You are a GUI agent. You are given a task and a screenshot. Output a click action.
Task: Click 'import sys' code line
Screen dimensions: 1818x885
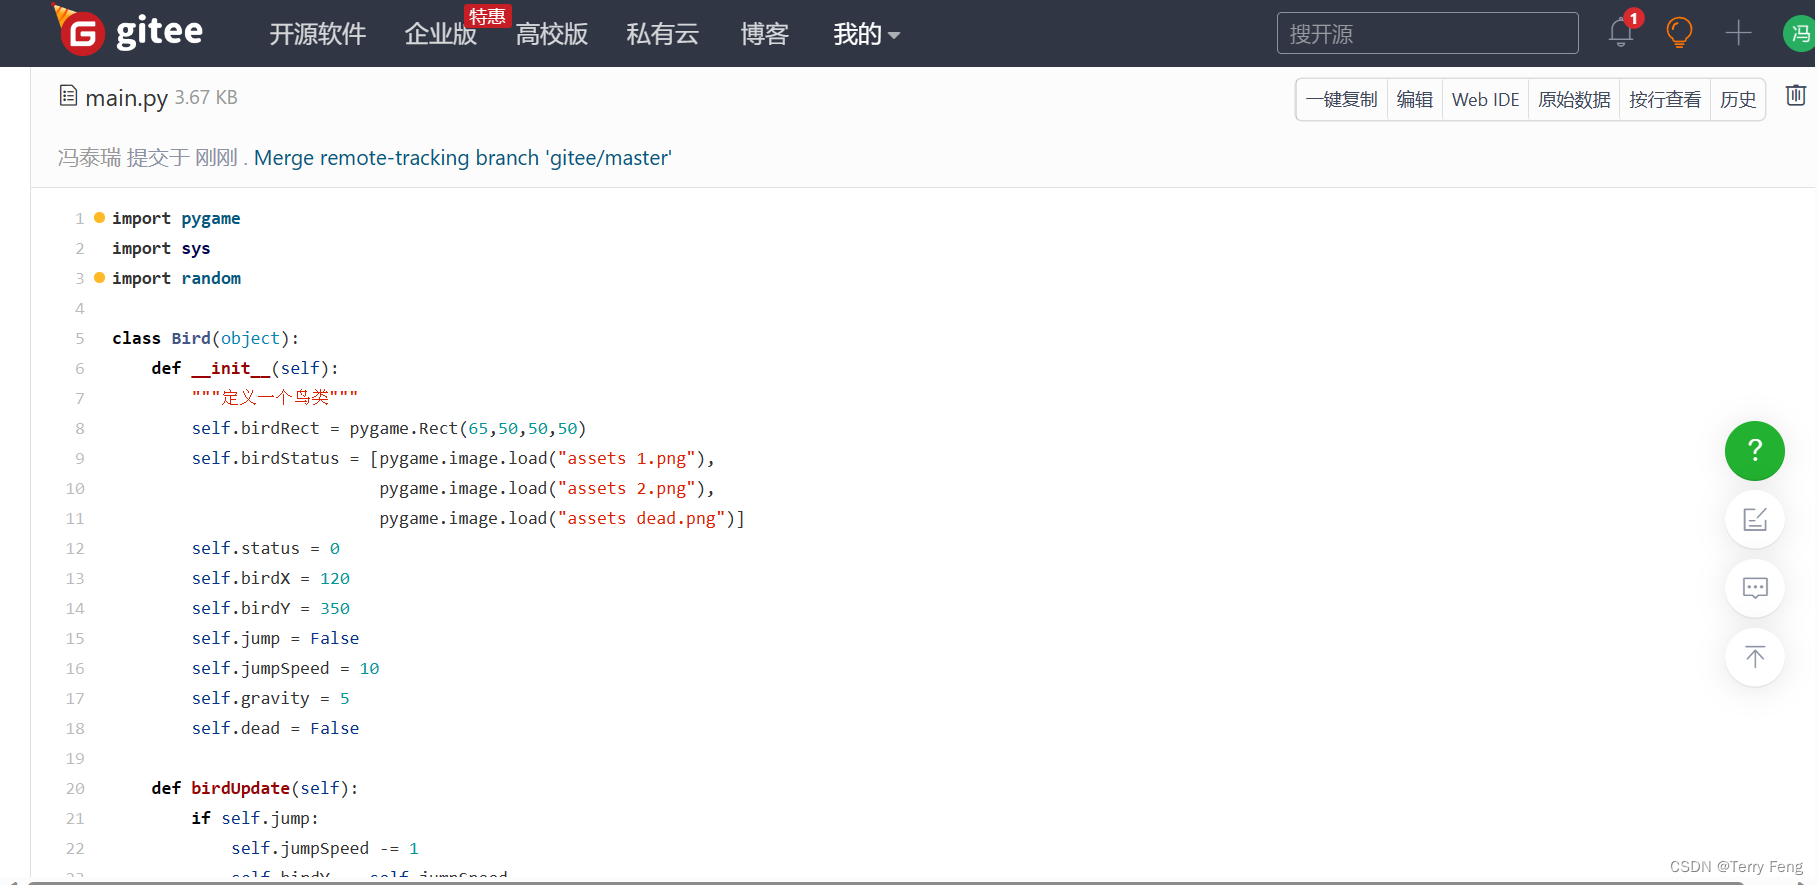click(x=161, y=248)
